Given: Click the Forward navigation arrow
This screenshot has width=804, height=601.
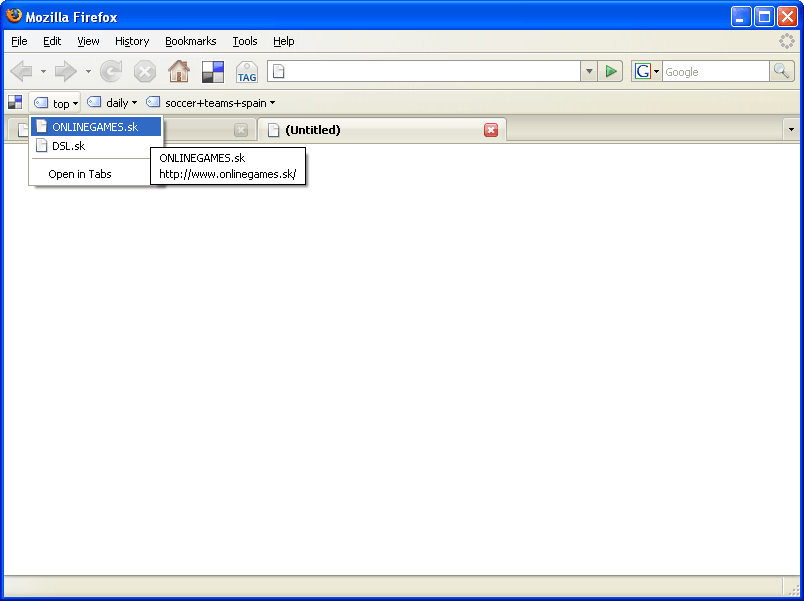Looking at the screenshot, I should (x=66, y=71).
